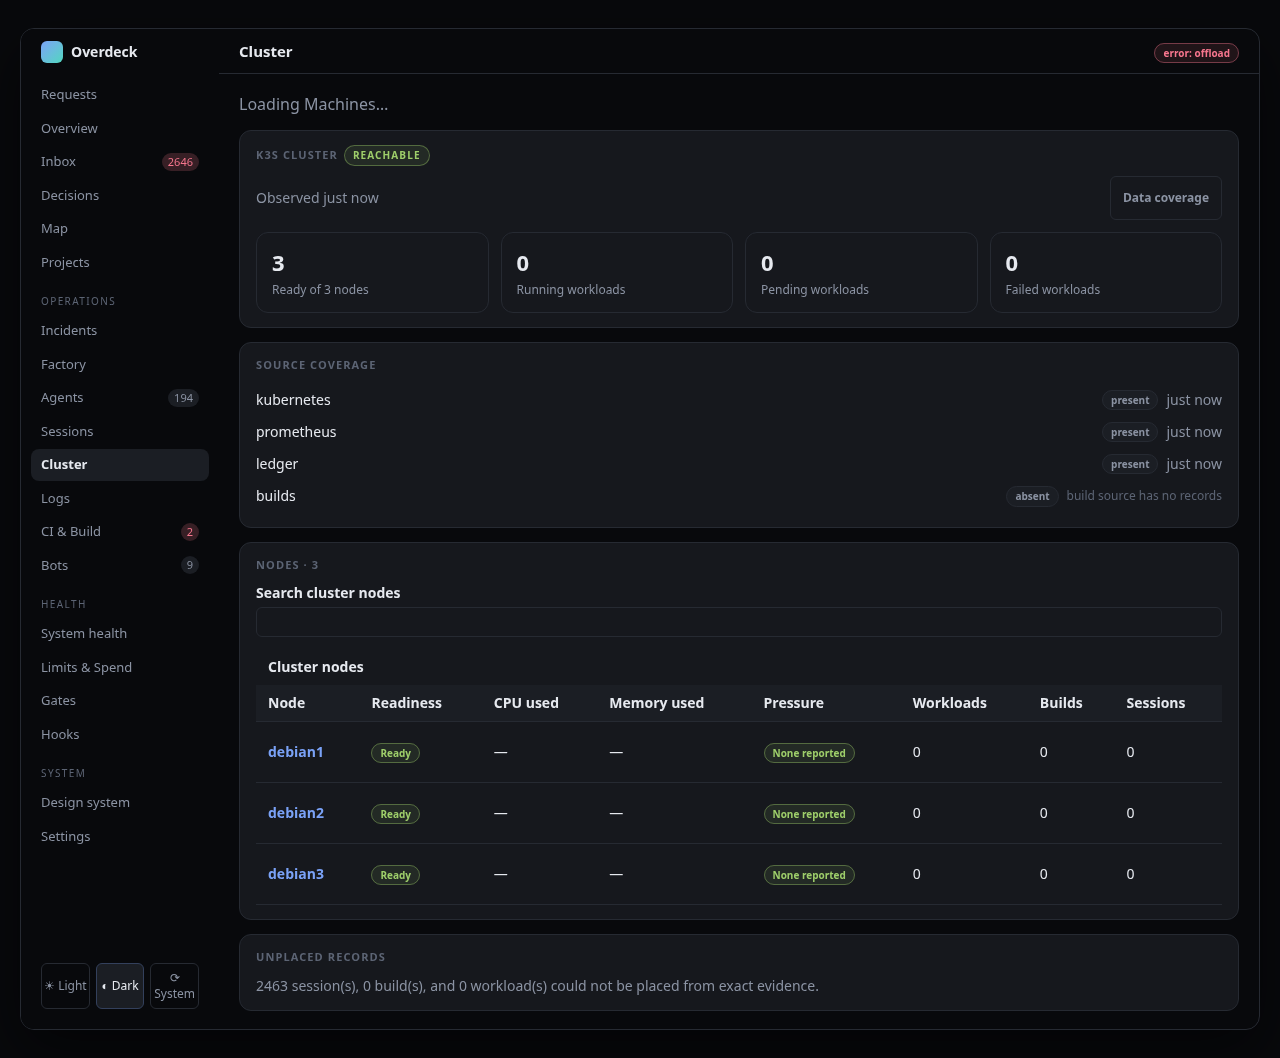The height and width of the screenshot is (1058, 1280).
Task: Open CI & Build section
Action: [120, 532]
